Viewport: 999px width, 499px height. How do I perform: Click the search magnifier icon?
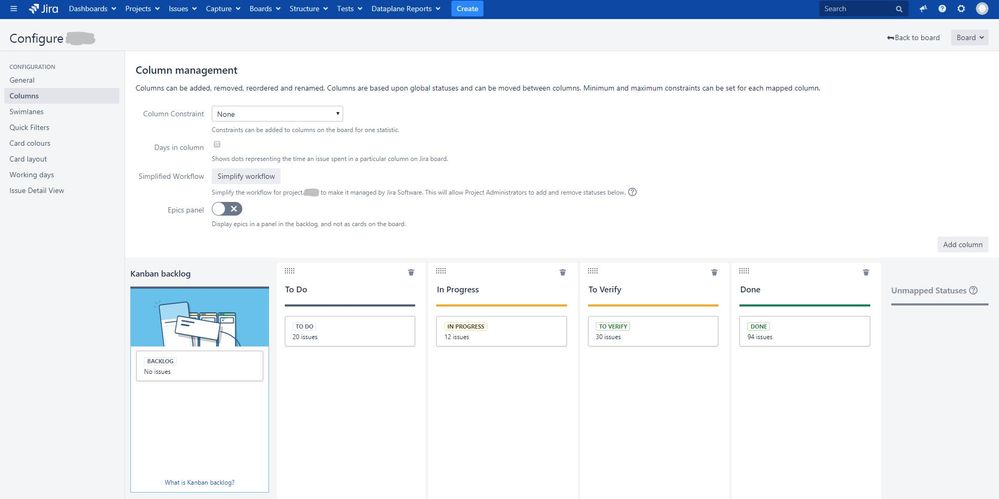pos(899,9)
